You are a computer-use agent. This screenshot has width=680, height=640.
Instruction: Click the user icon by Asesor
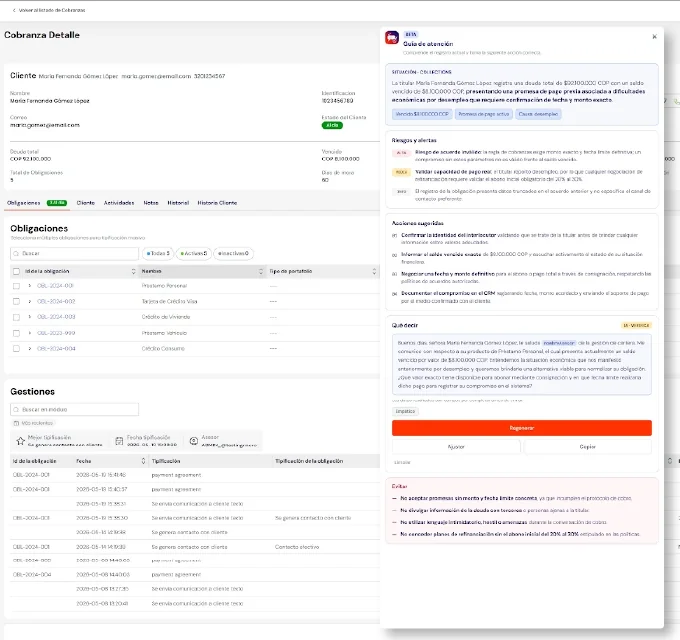tap(194, 441)
